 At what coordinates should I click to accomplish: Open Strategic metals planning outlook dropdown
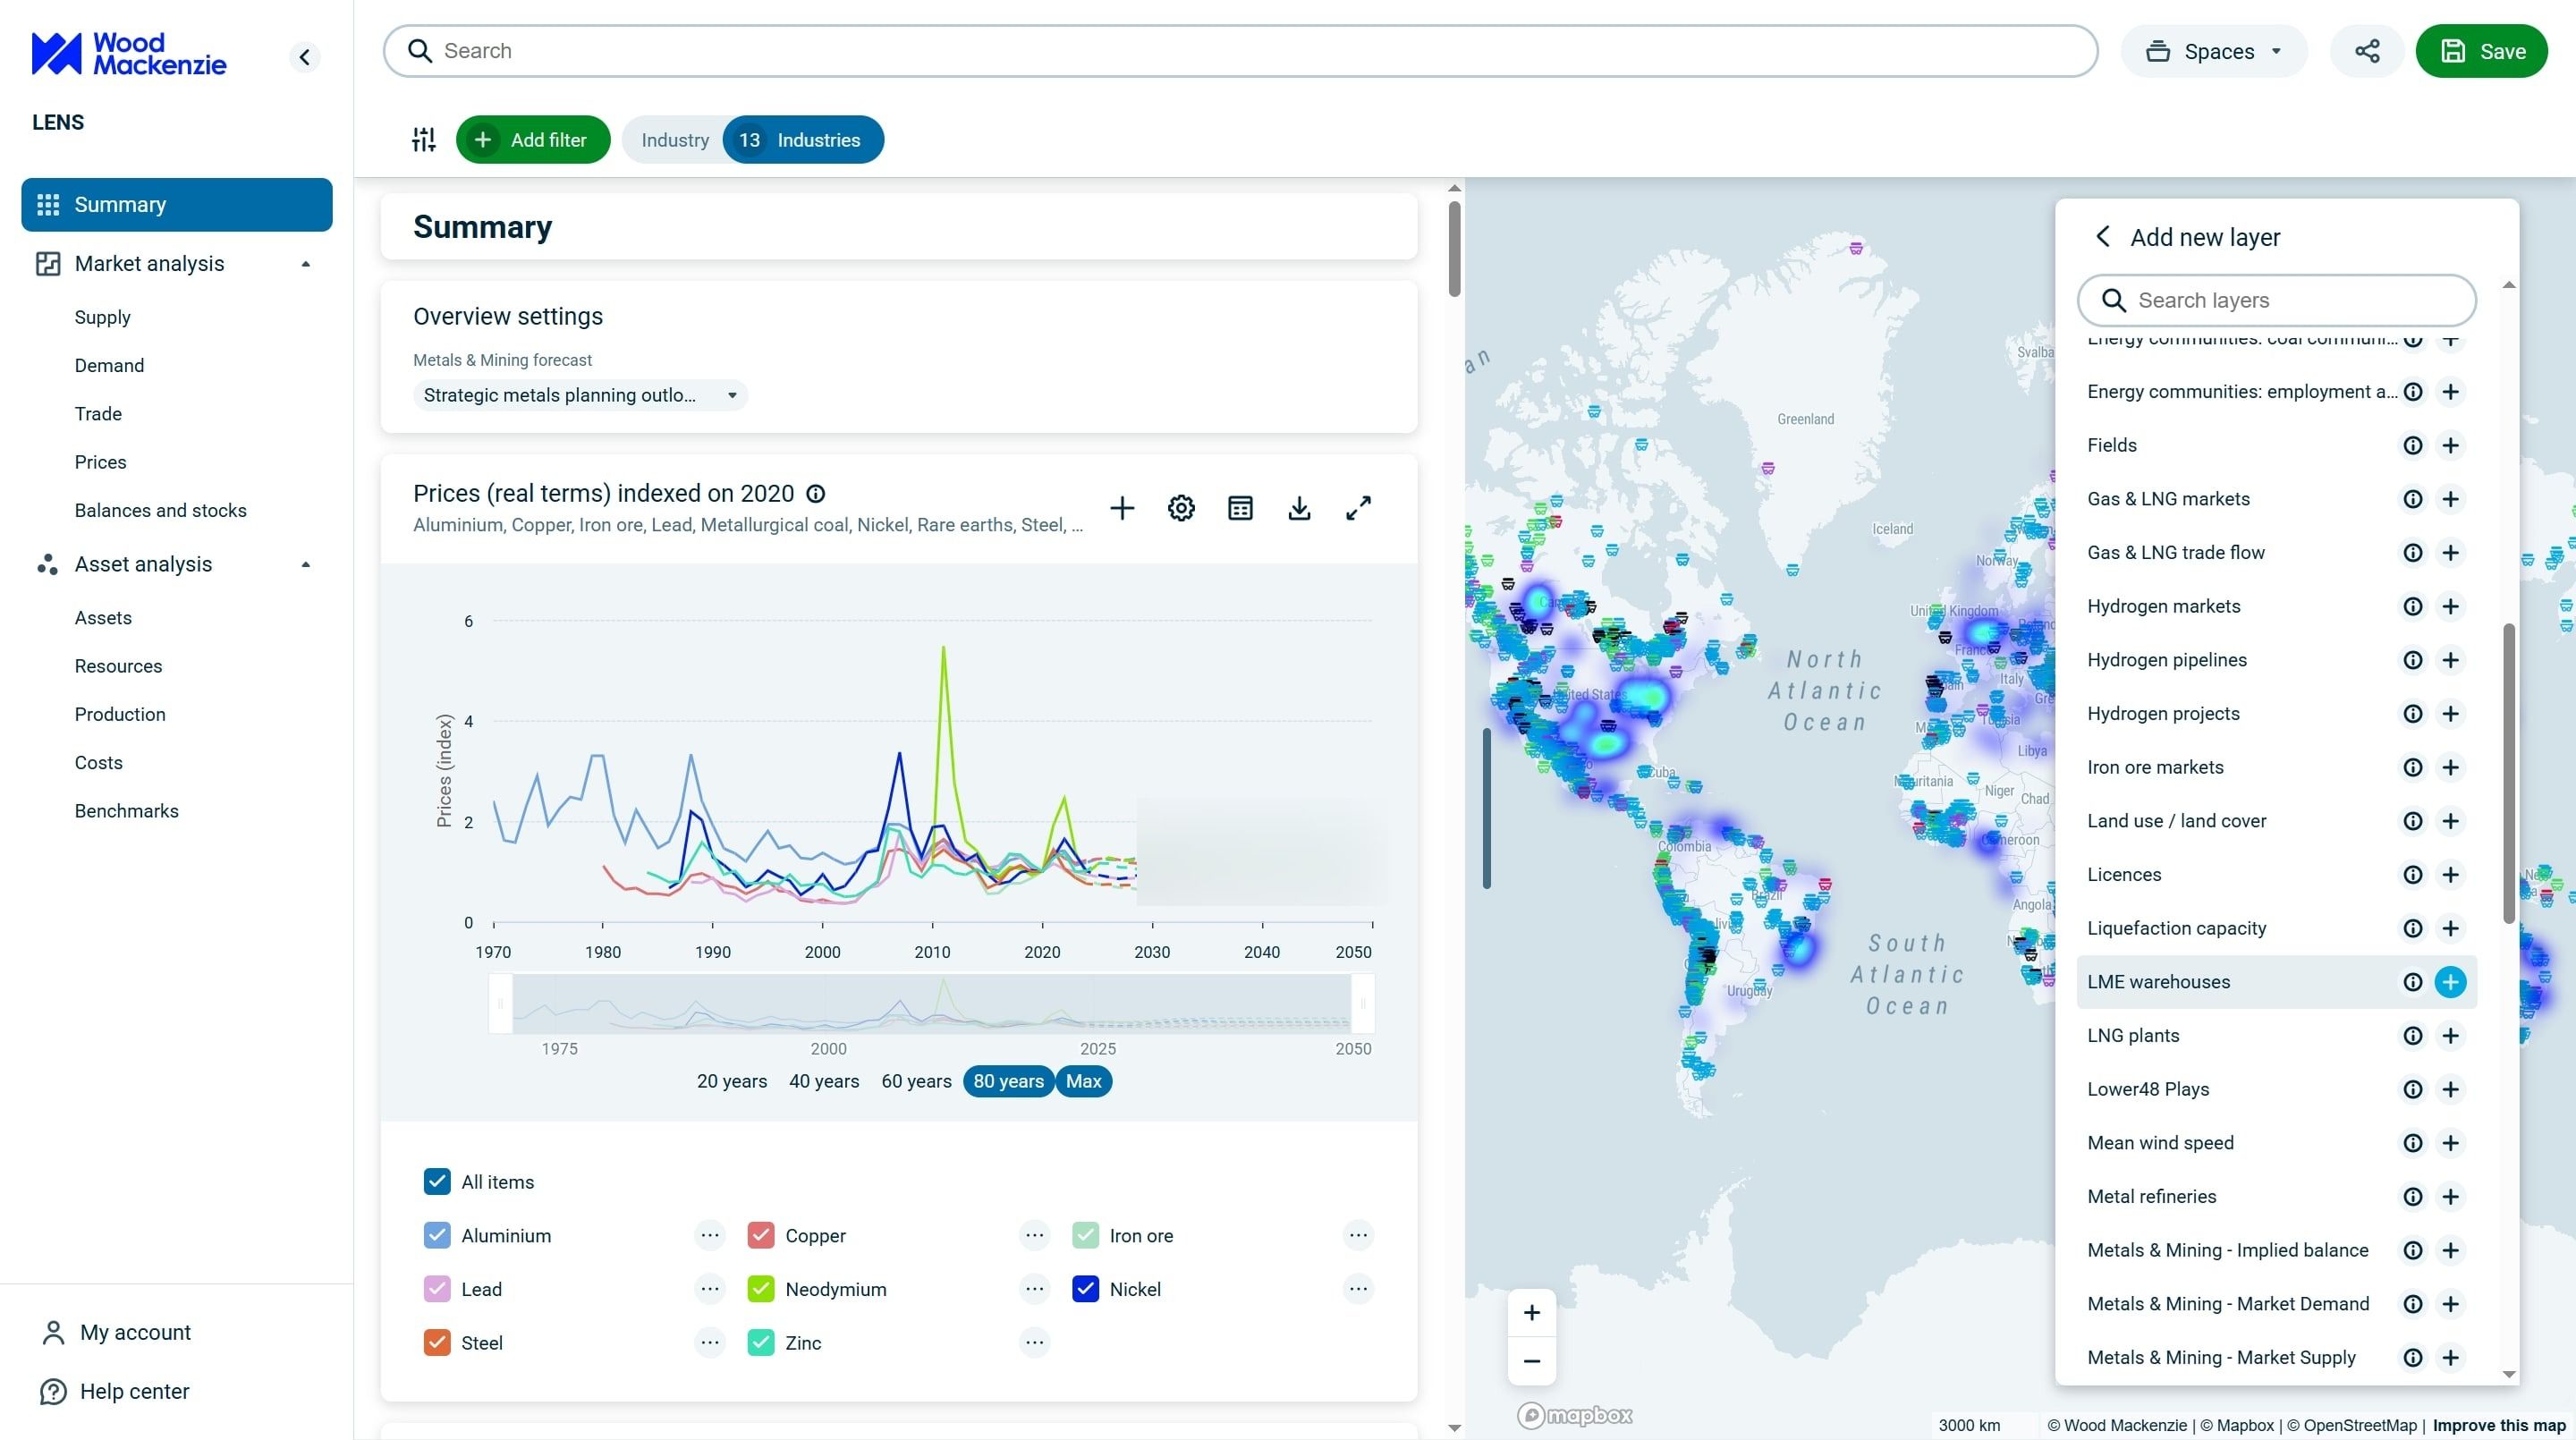point(580,395)
